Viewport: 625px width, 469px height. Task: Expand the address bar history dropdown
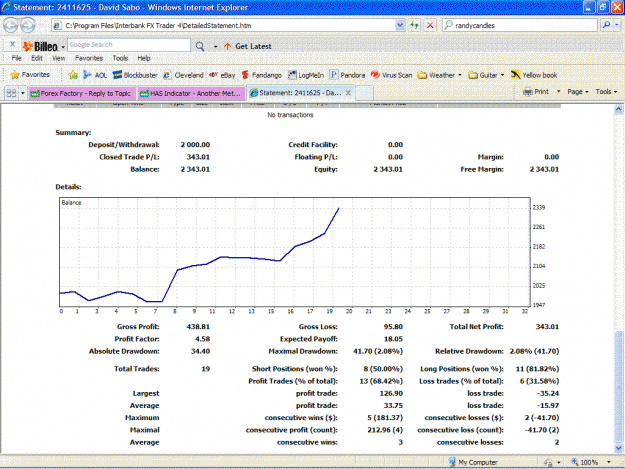click(x=400, y=26)
